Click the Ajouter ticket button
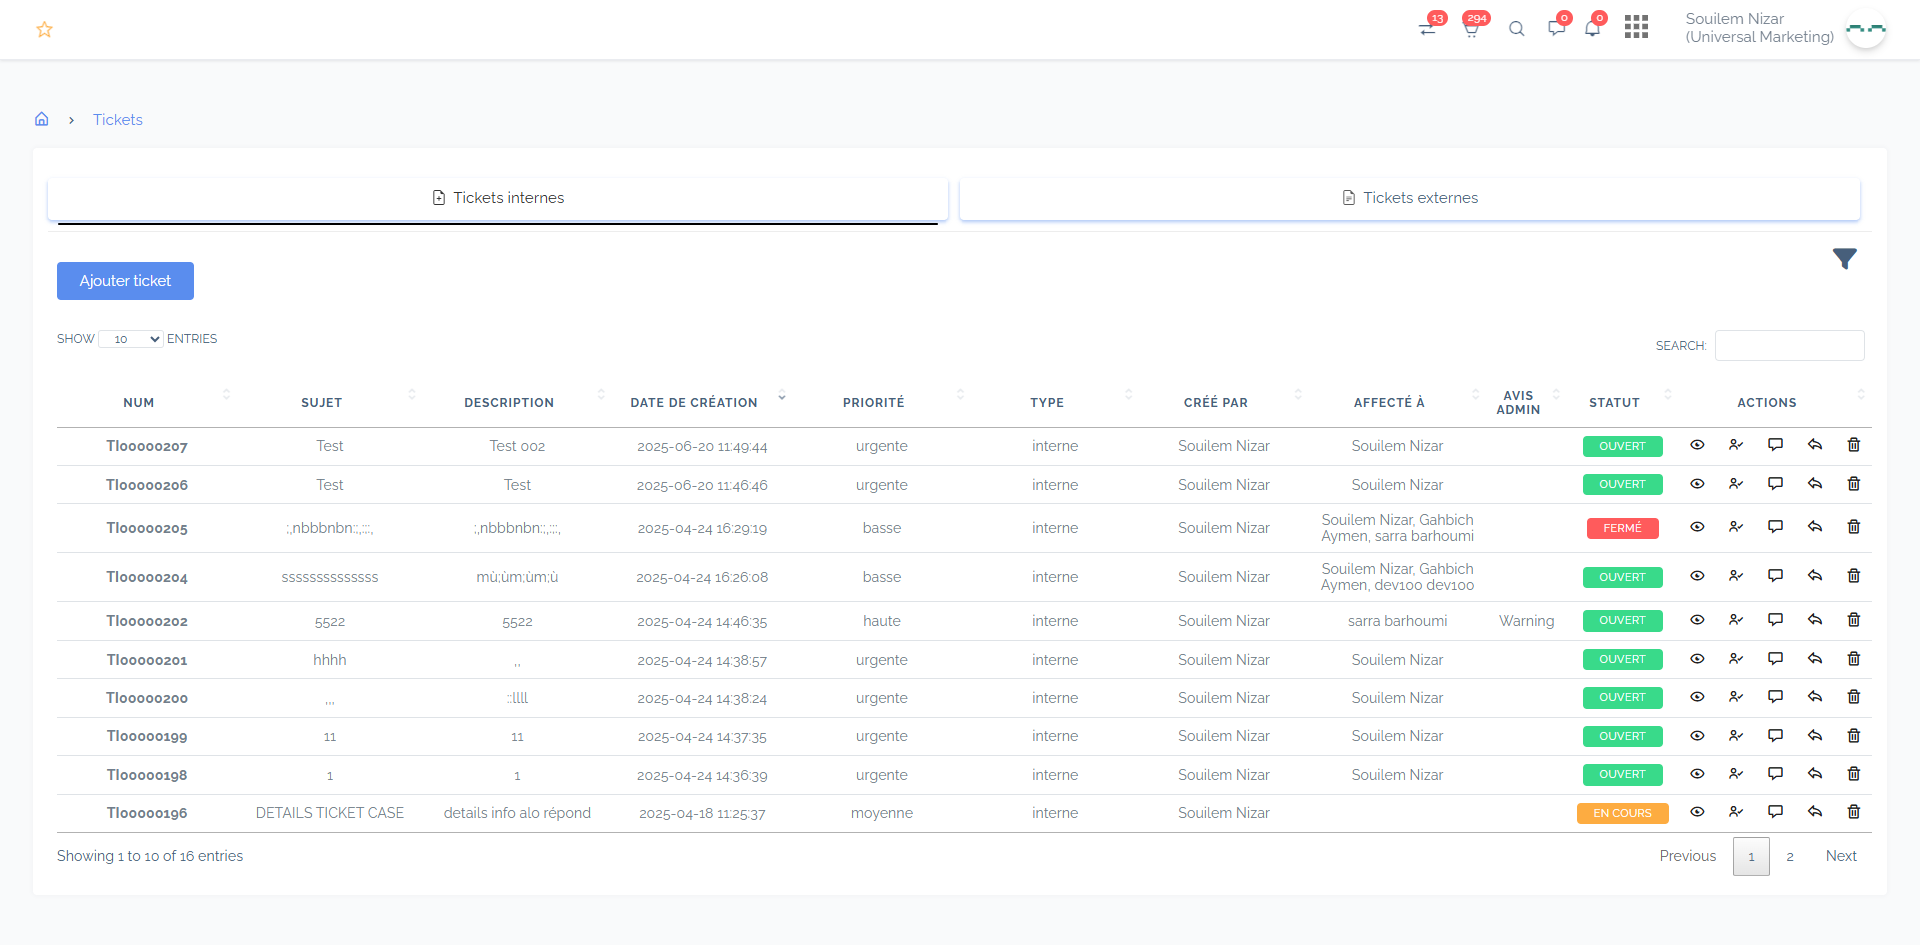The height and width of the screenshot is (945, 1920). (x=125, y=281)
